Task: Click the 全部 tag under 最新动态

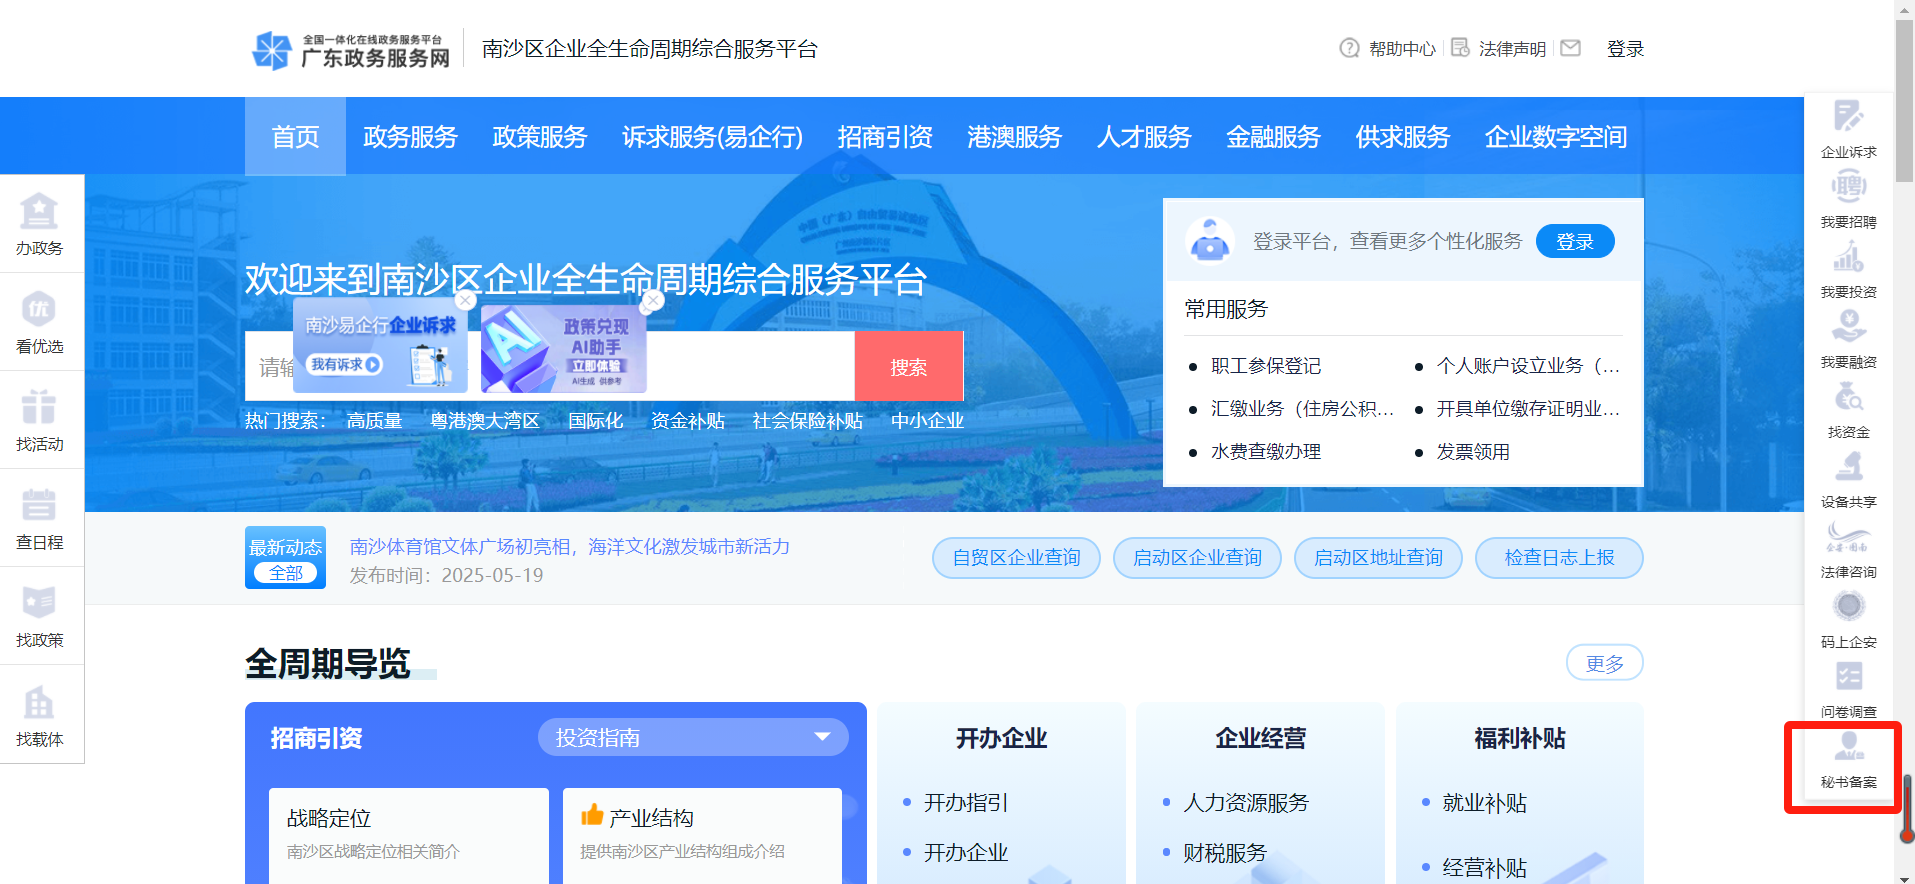Action: point(285,573)
